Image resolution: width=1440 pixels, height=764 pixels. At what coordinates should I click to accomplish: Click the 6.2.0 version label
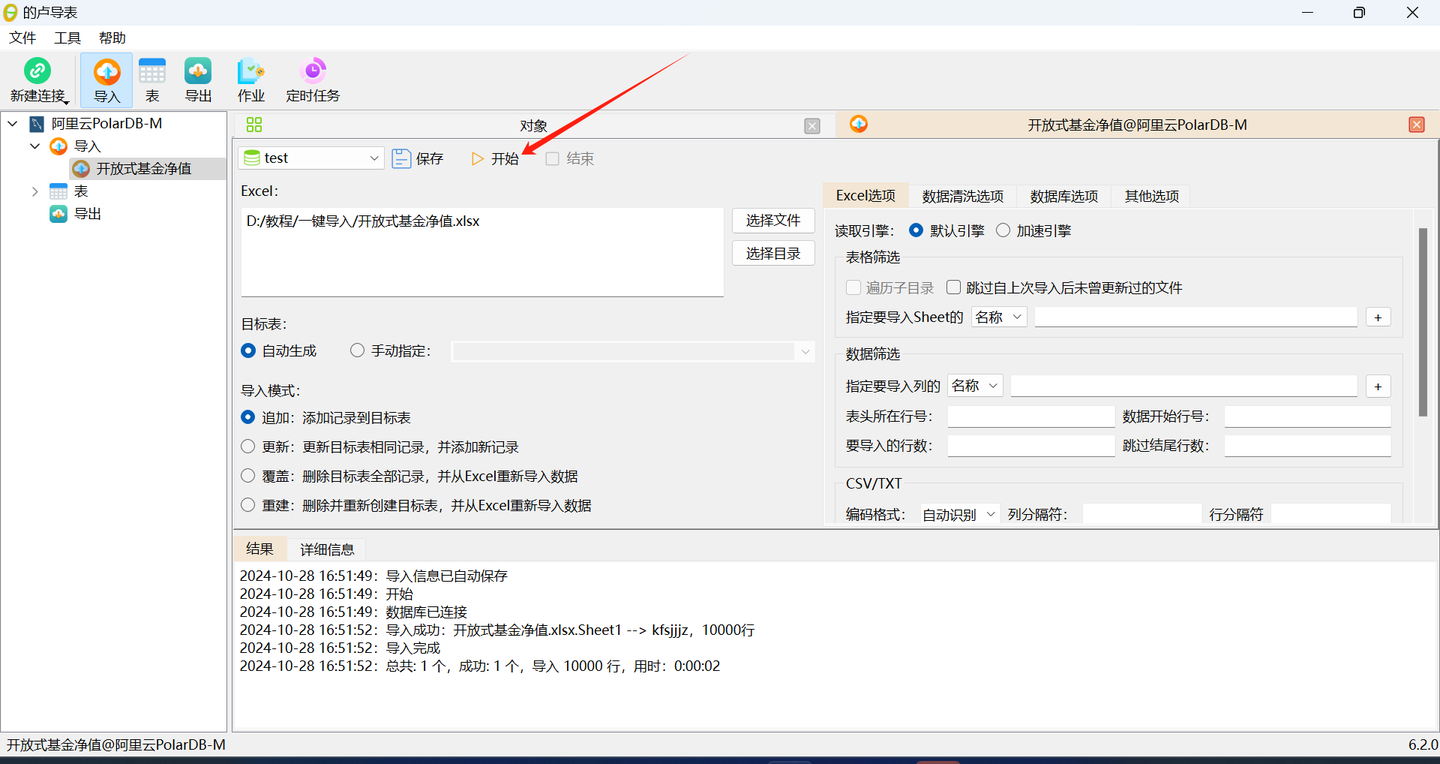click(1423, 745)
